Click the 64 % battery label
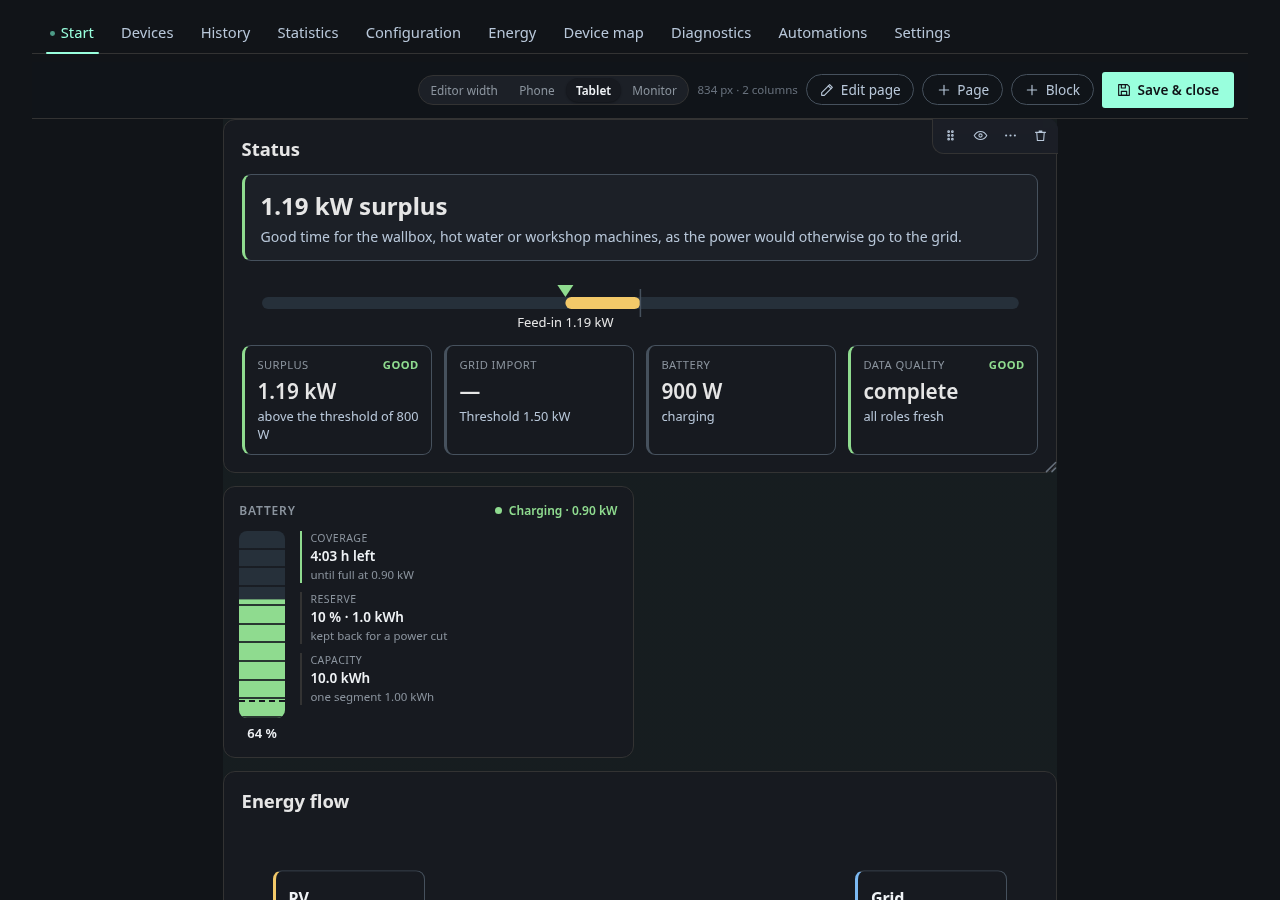The width and height of the screenshot is (1280, 900). [x=262, y=734]
